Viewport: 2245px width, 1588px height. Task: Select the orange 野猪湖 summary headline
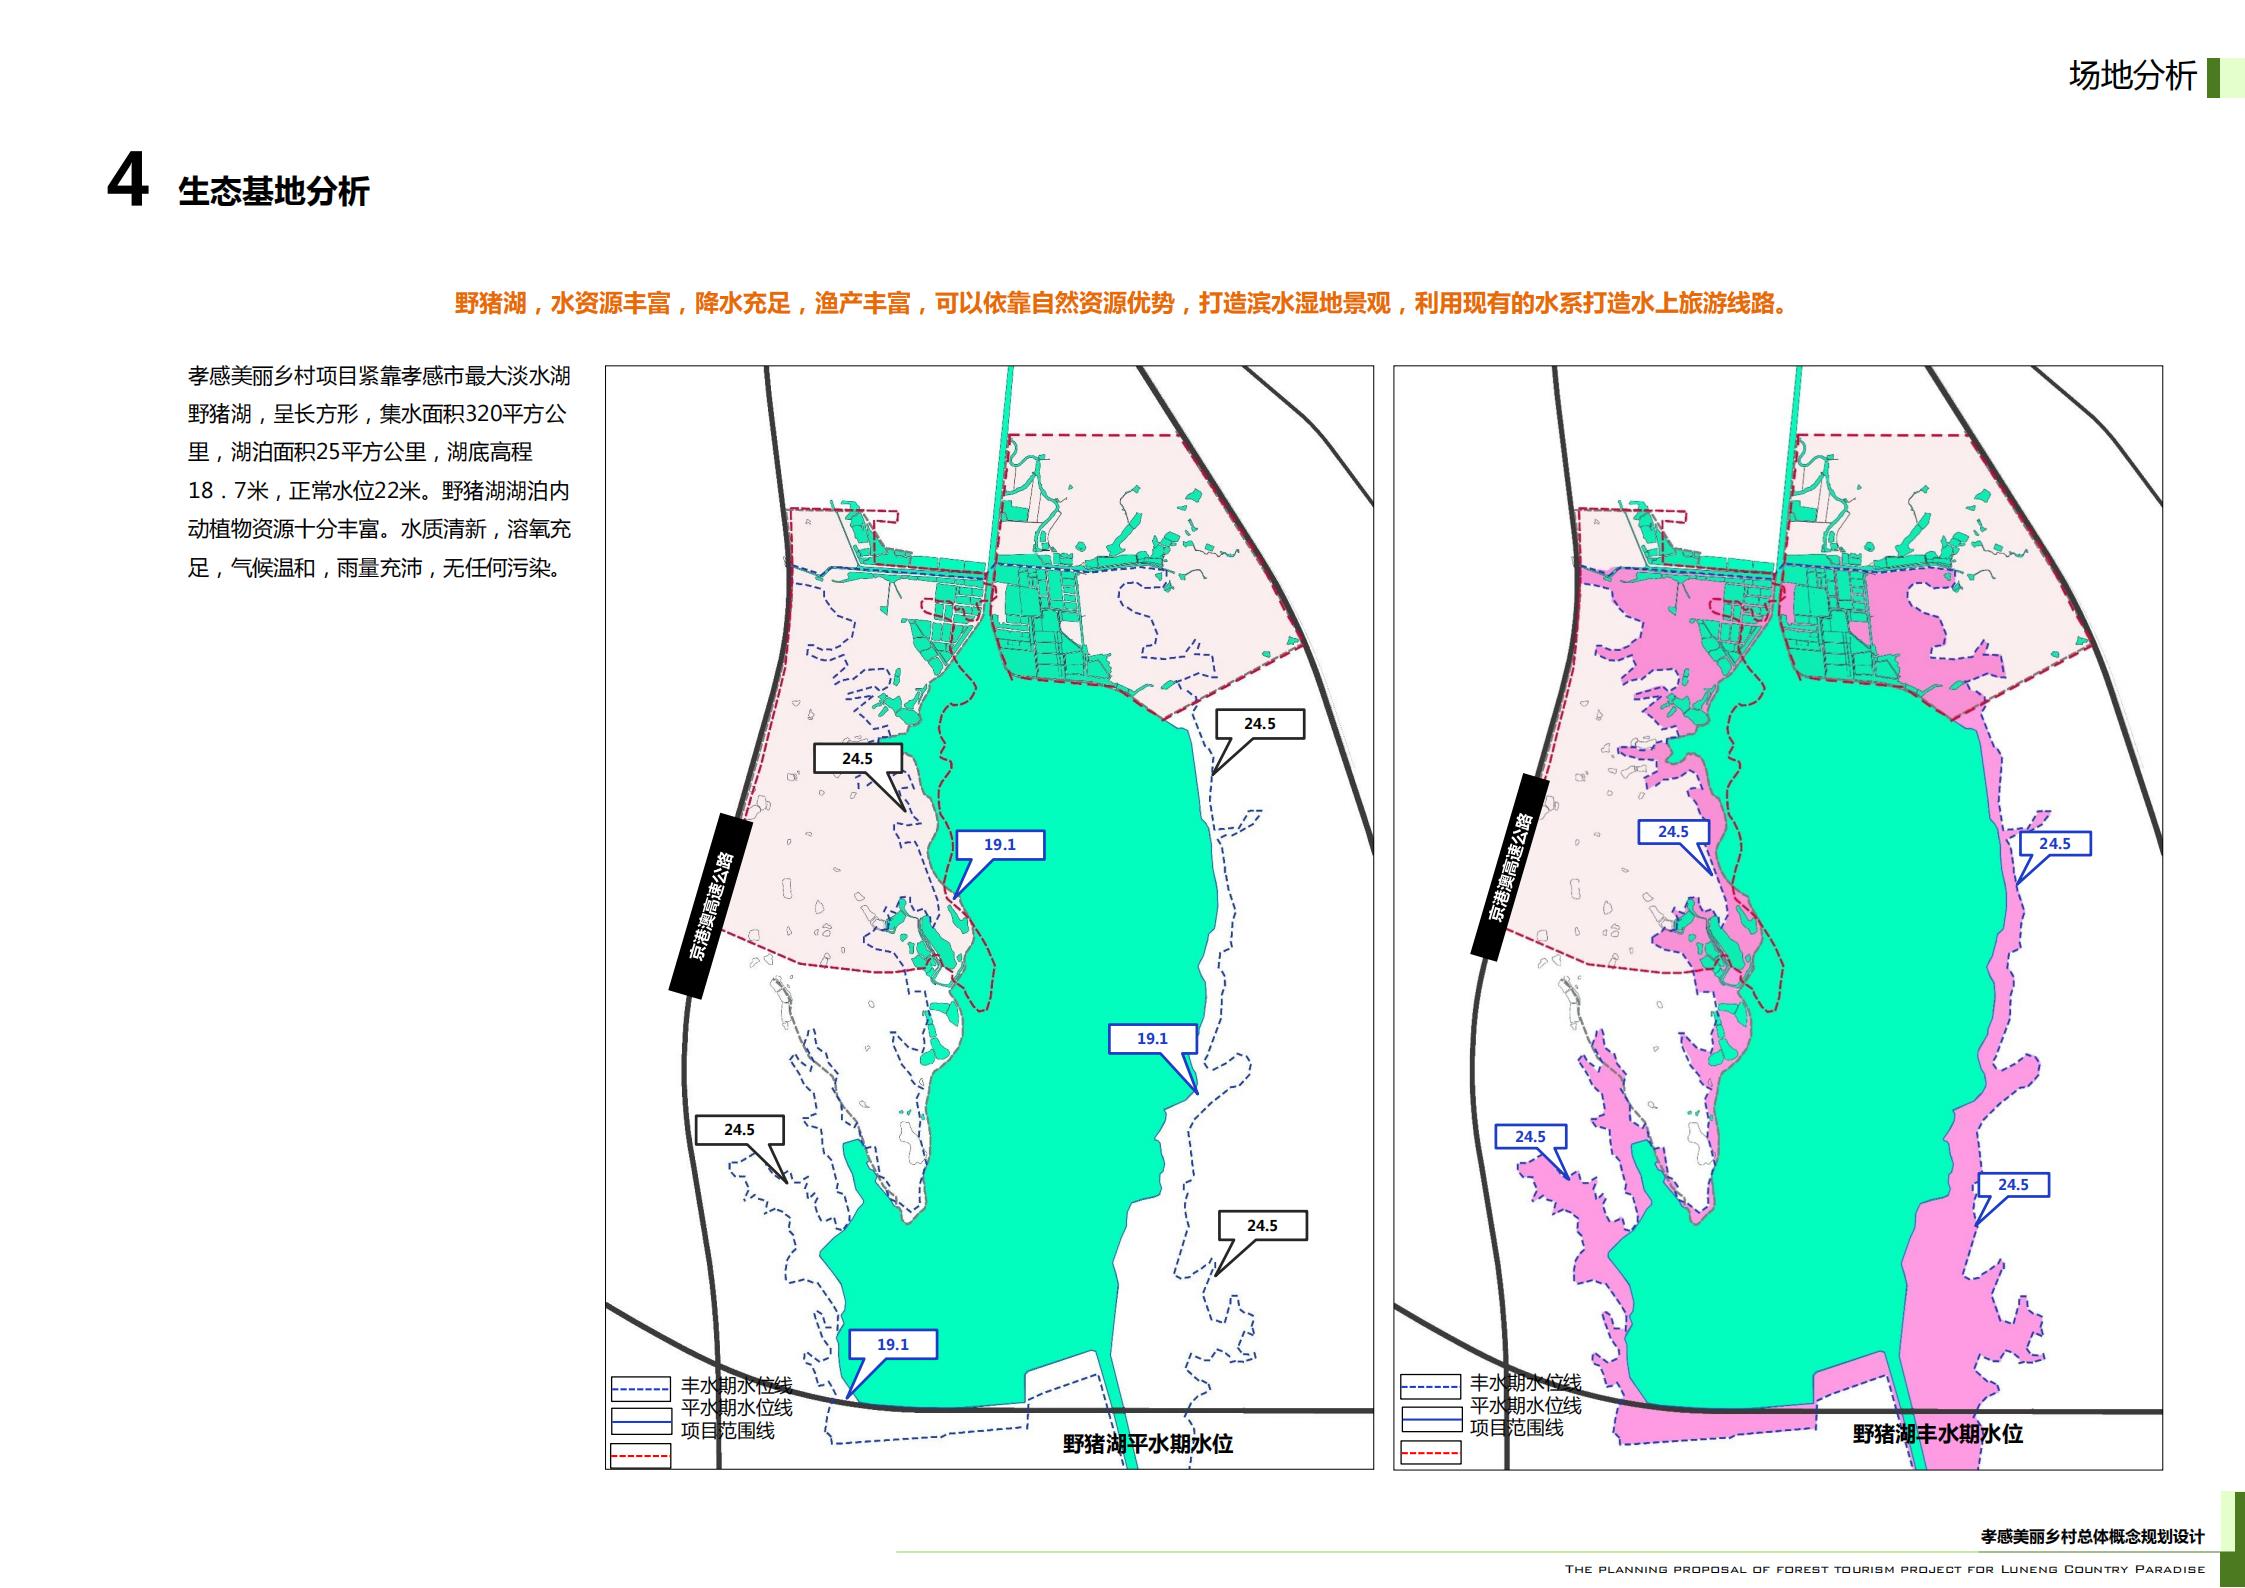click(x=1122, y=303)
